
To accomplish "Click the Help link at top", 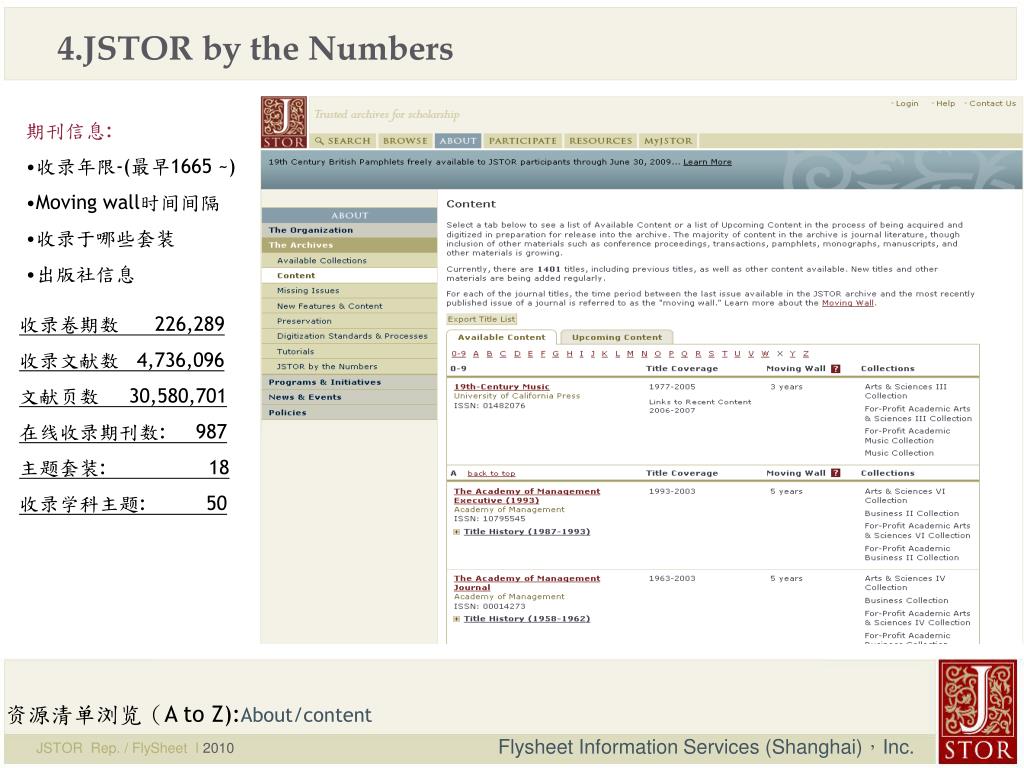I will tap(945, 103).
